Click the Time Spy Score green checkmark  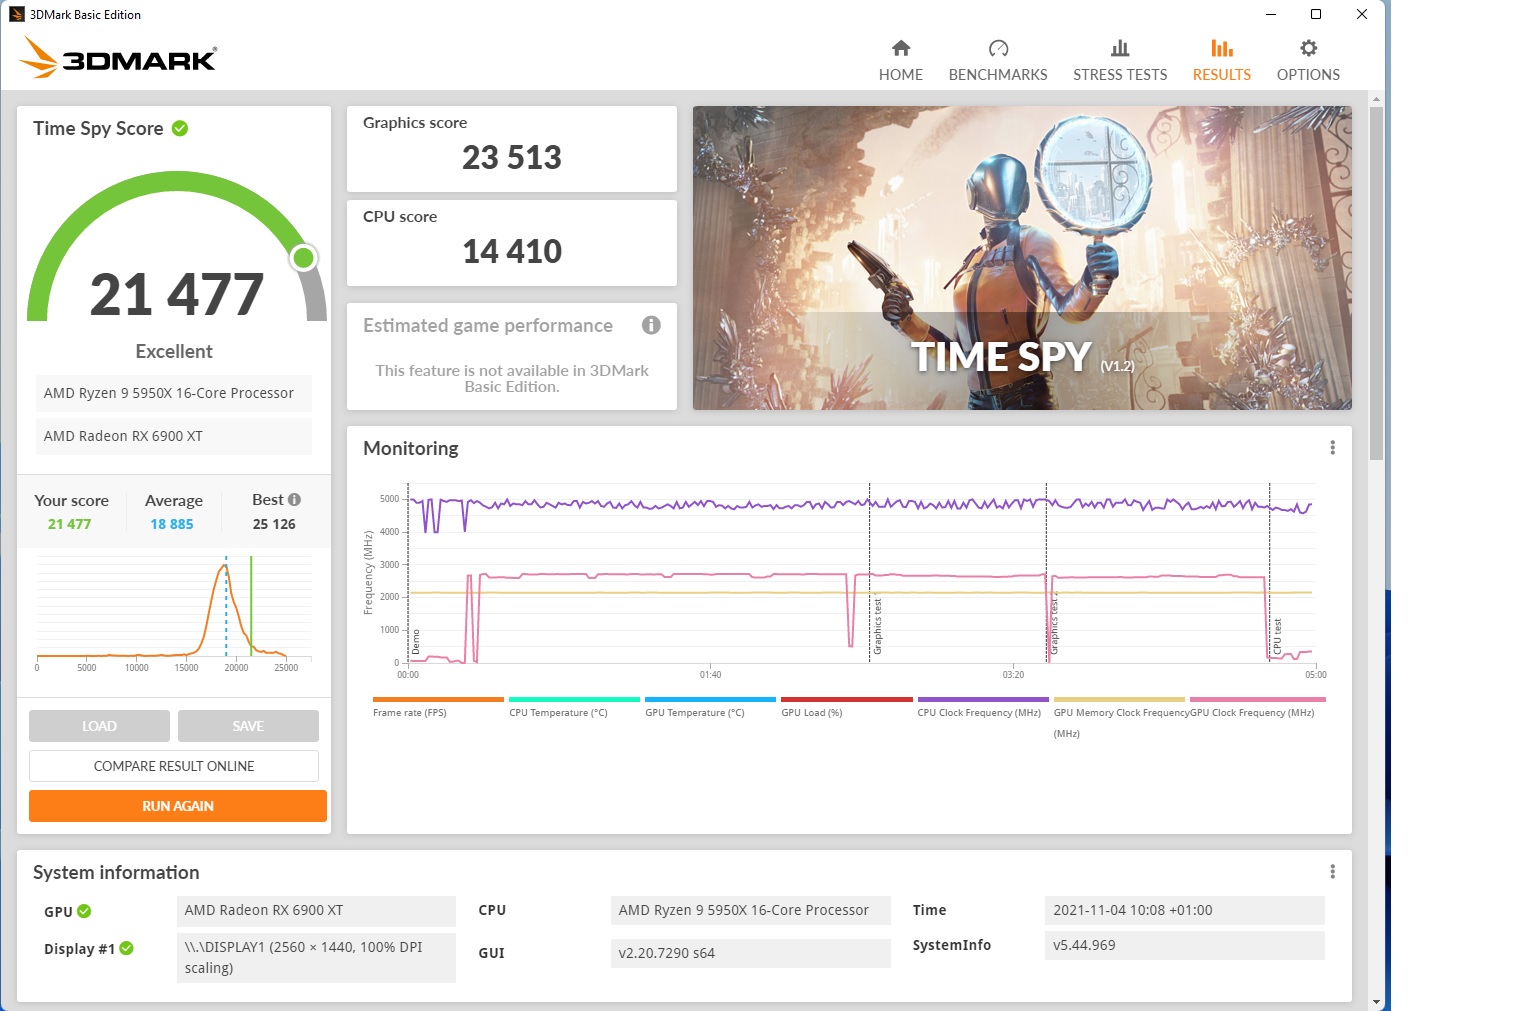click(x=180, y=128)
